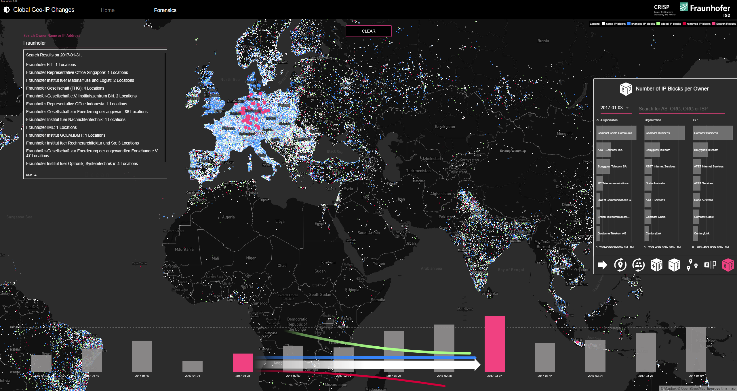Click the white legend color square
Image resolution: width=737 pixels, height=391 pixels.
(604, 23)
